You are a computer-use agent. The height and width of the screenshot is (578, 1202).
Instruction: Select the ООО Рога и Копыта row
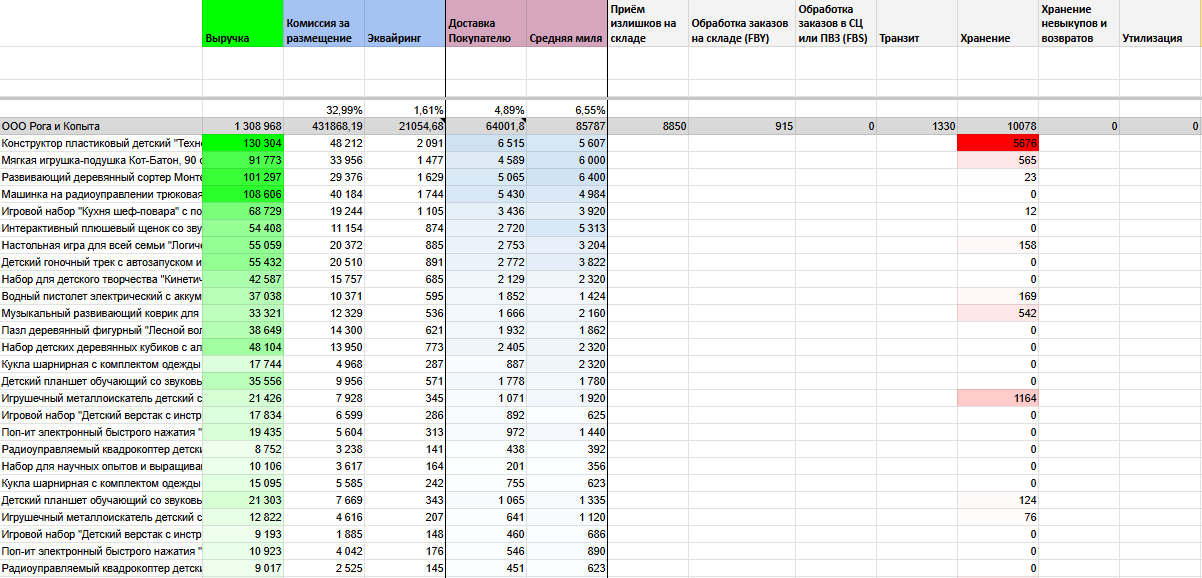pyautogui.click(x=600, y=126)
